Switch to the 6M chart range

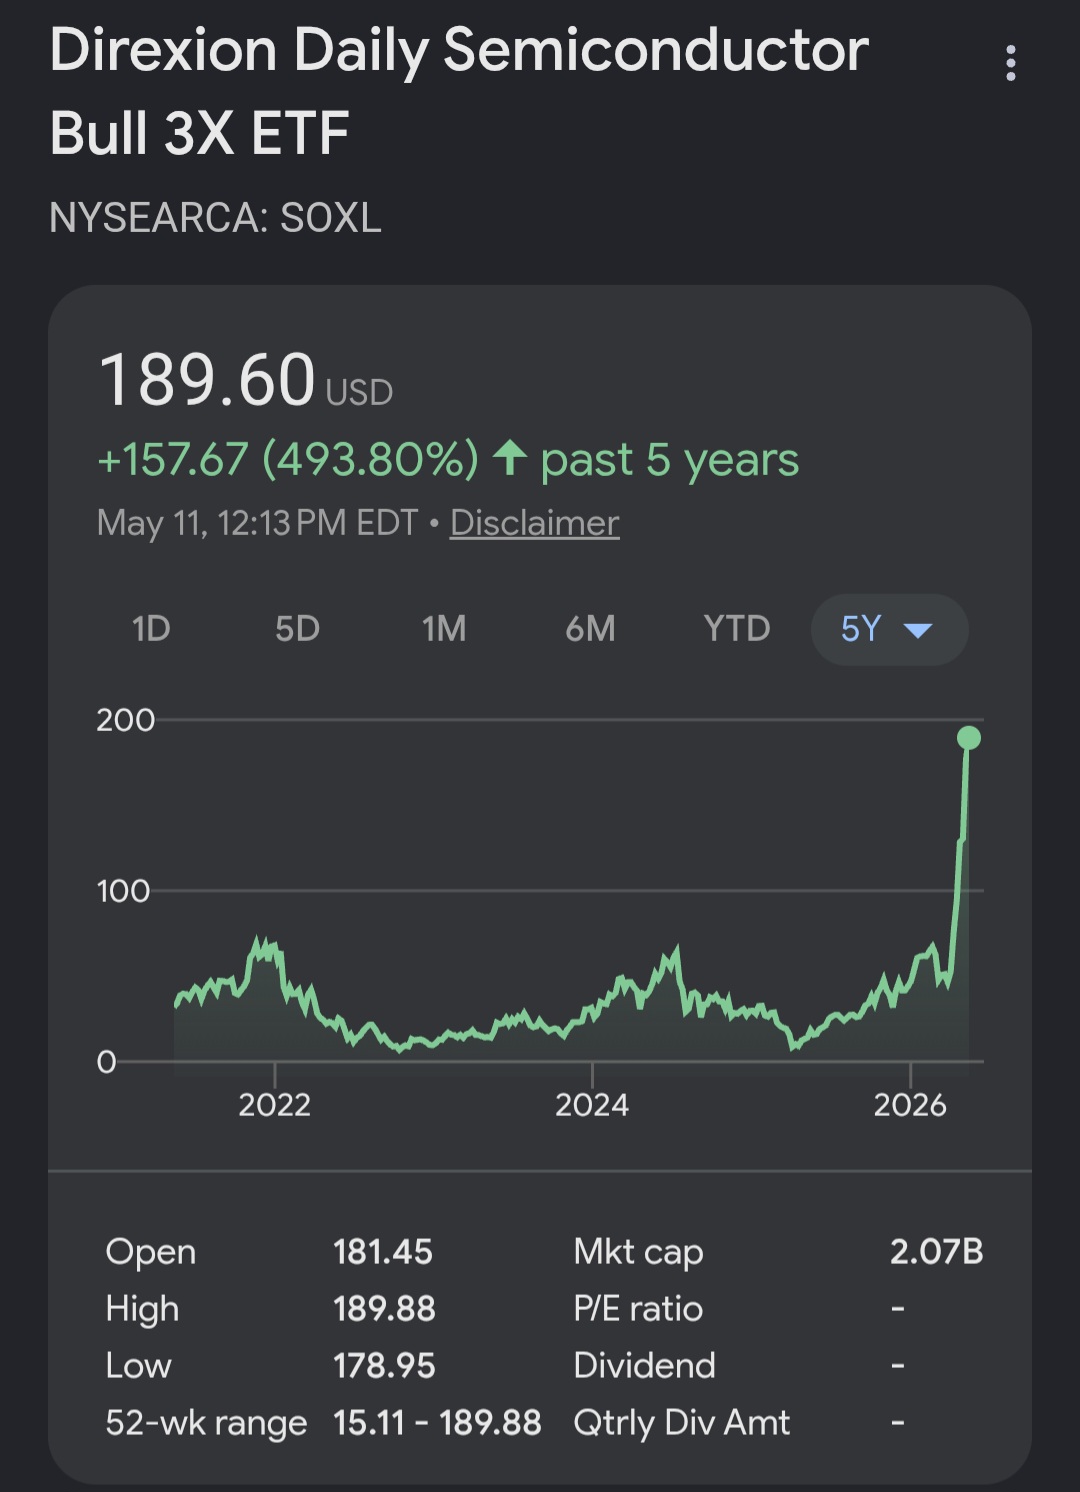[590, 629]
